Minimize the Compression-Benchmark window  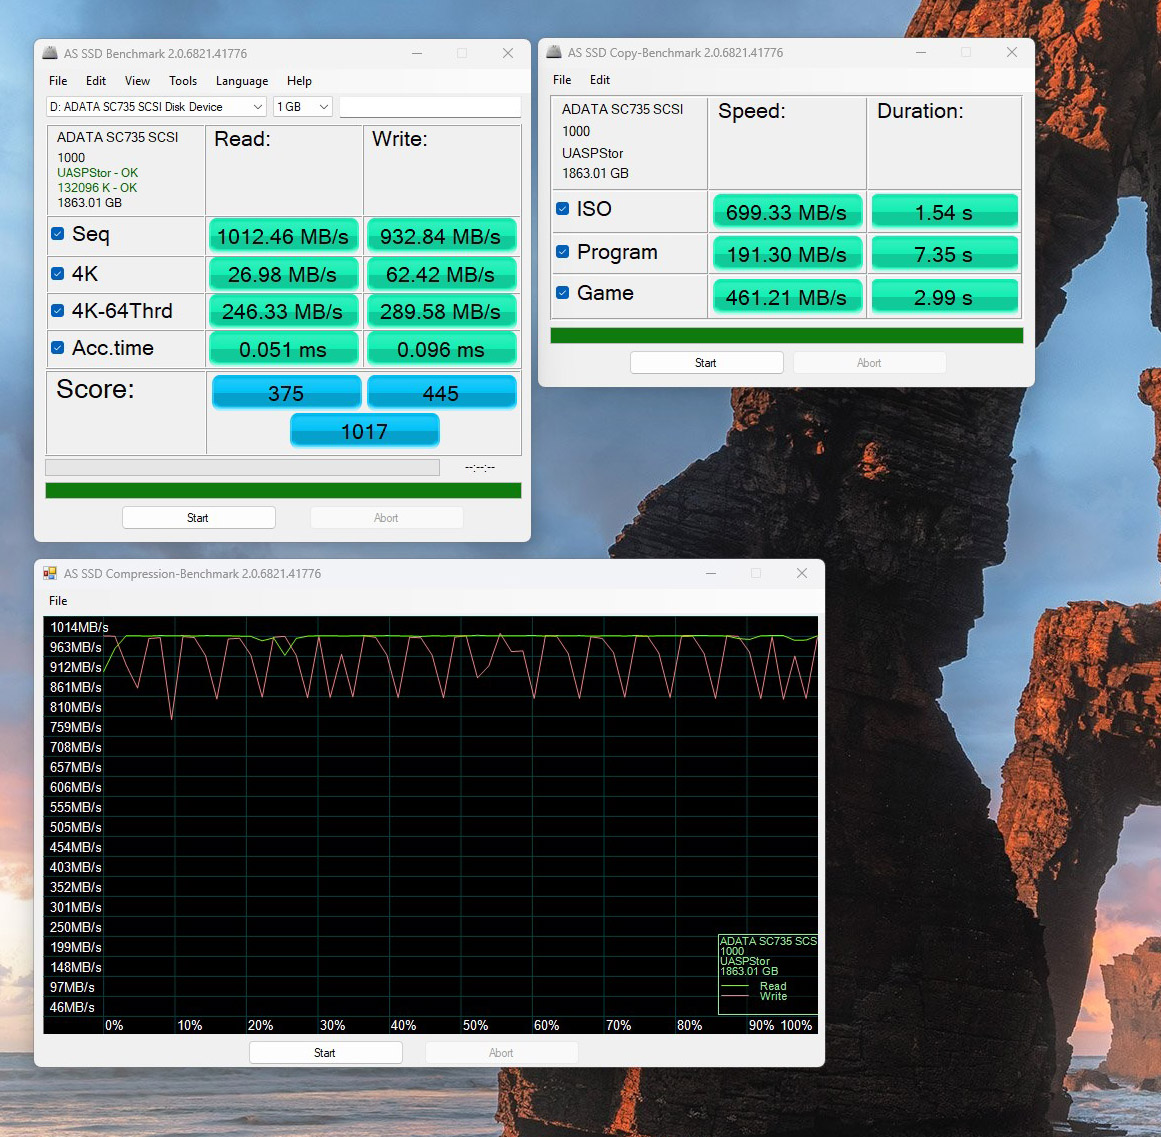(711, 574)
